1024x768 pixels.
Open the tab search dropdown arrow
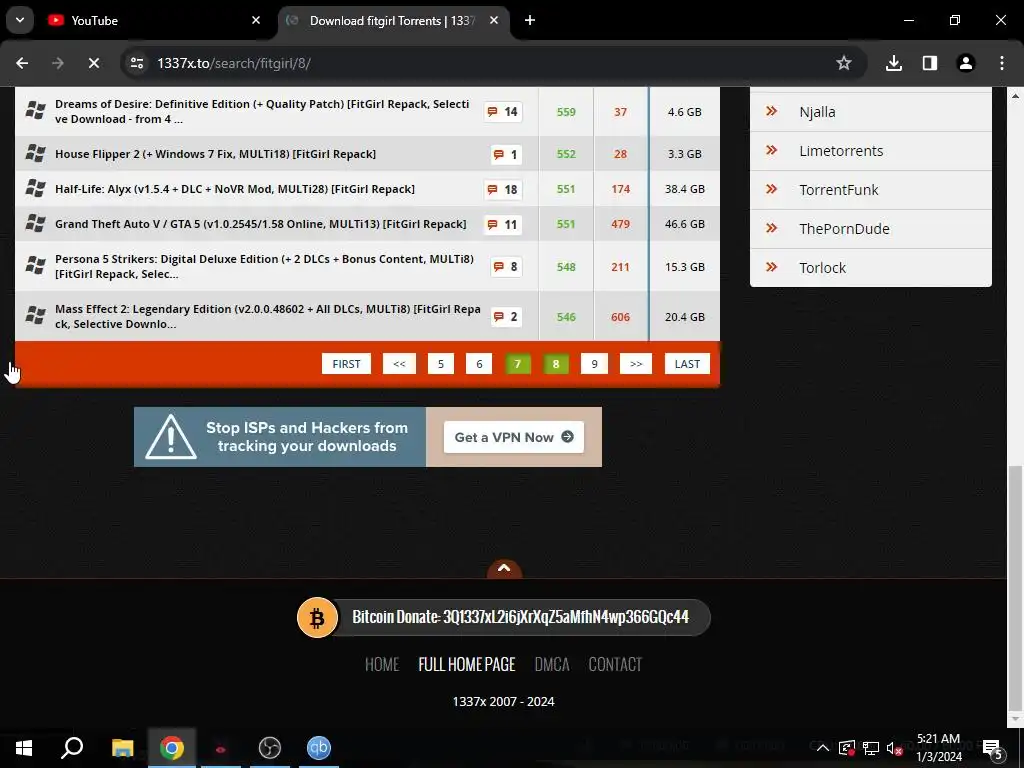(20, 20)
